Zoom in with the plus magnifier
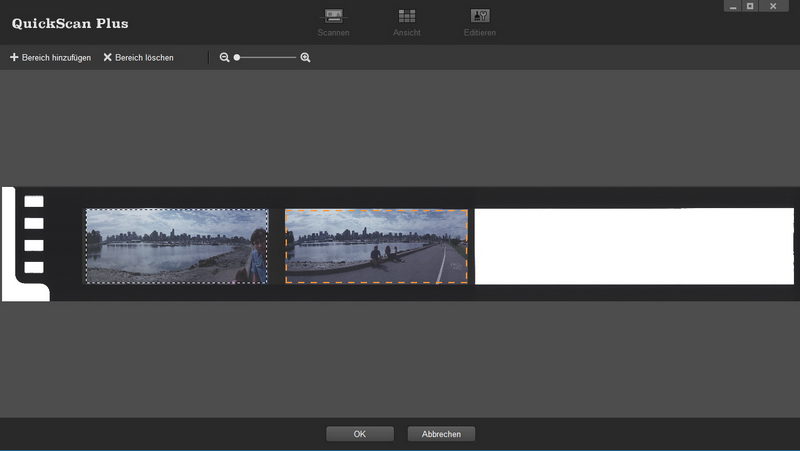Viewport: 800px width, 451px height. pyautogui.click(x=305, y=58)
